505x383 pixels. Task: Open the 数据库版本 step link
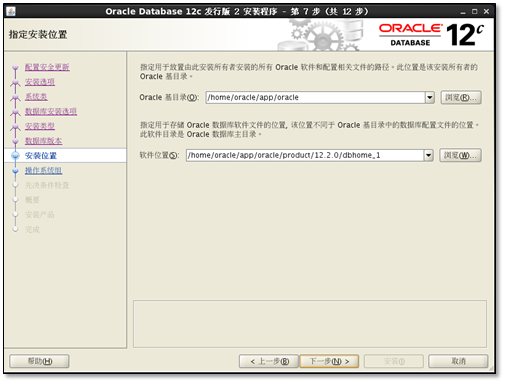43,141
